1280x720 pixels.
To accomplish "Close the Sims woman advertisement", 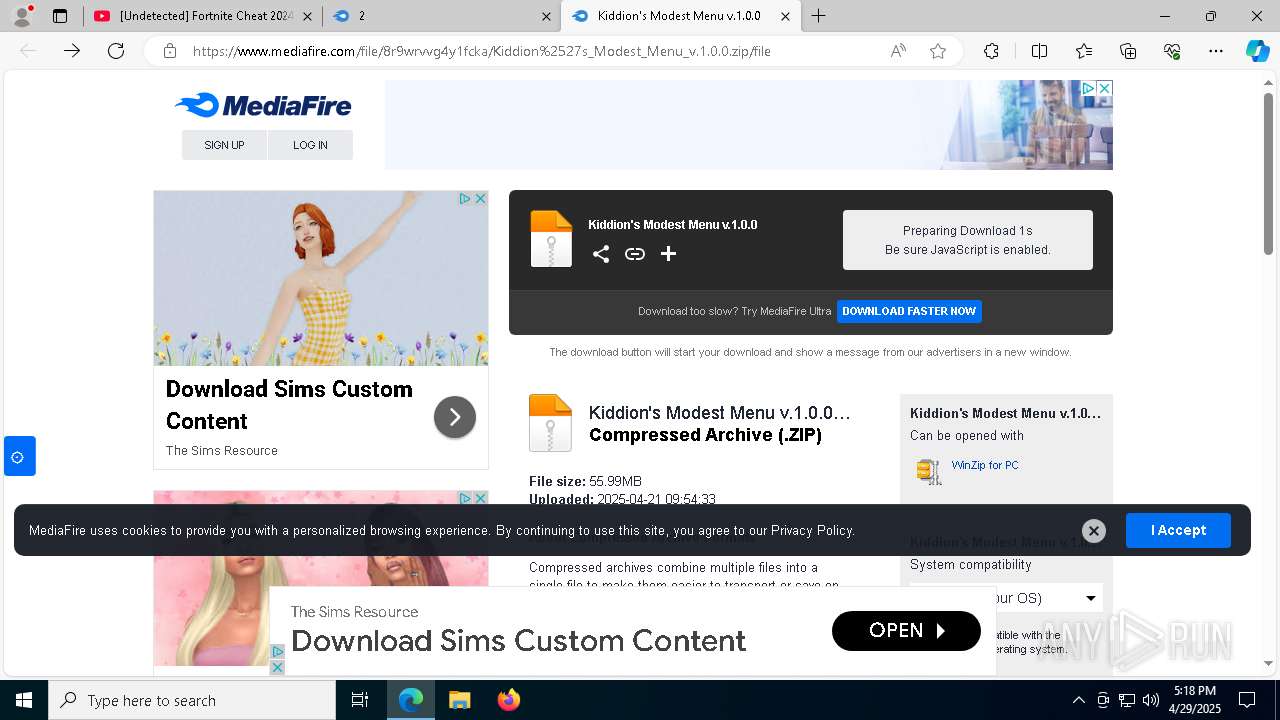I will click(x=480, y=198).
